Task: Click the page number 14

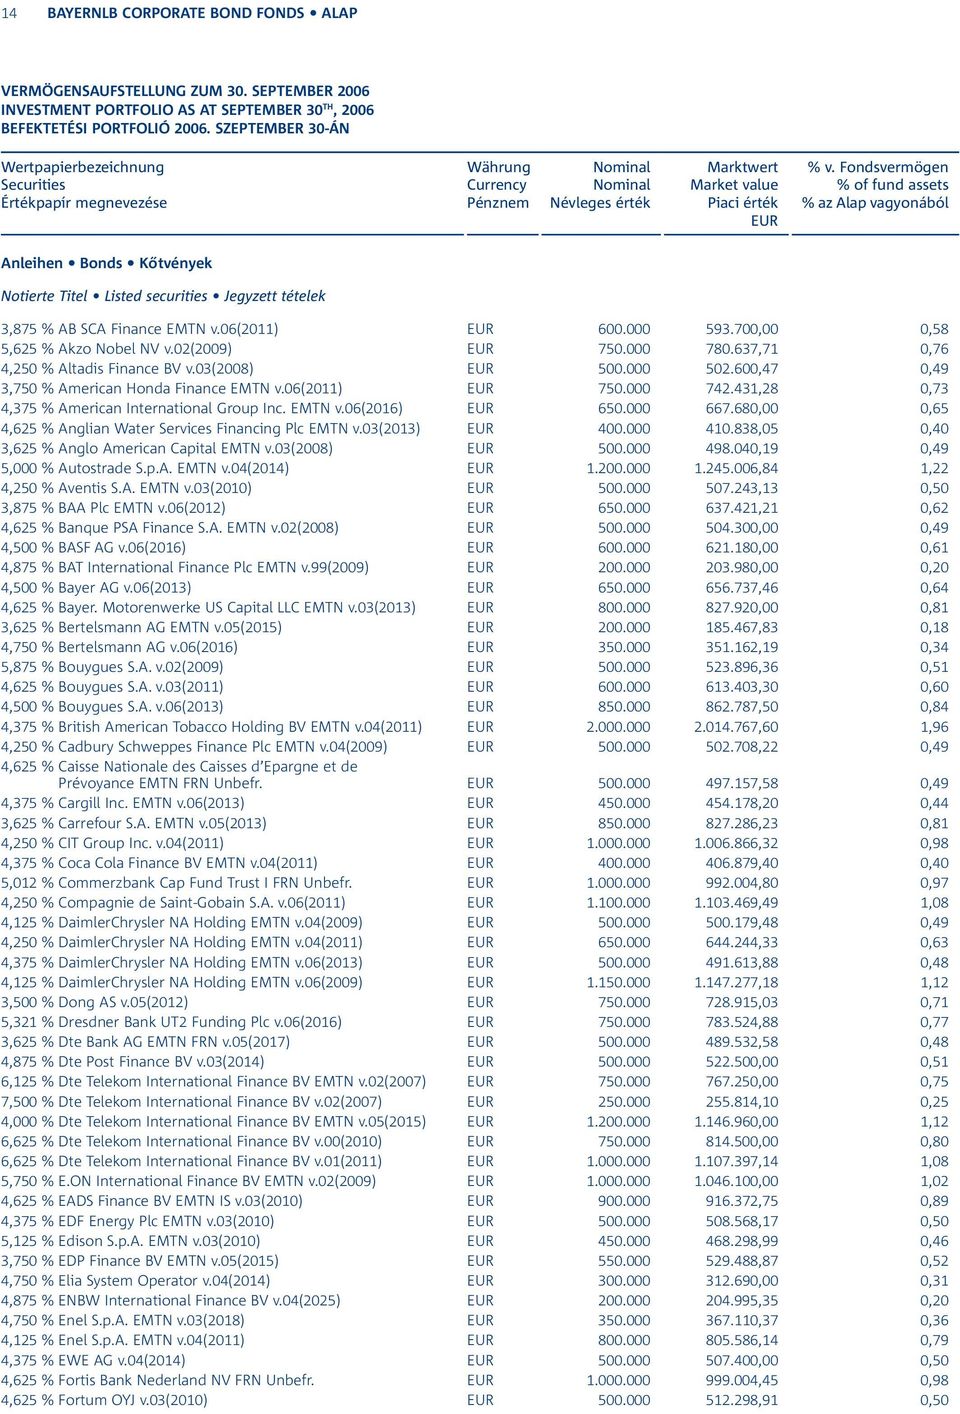Action: 9,13
